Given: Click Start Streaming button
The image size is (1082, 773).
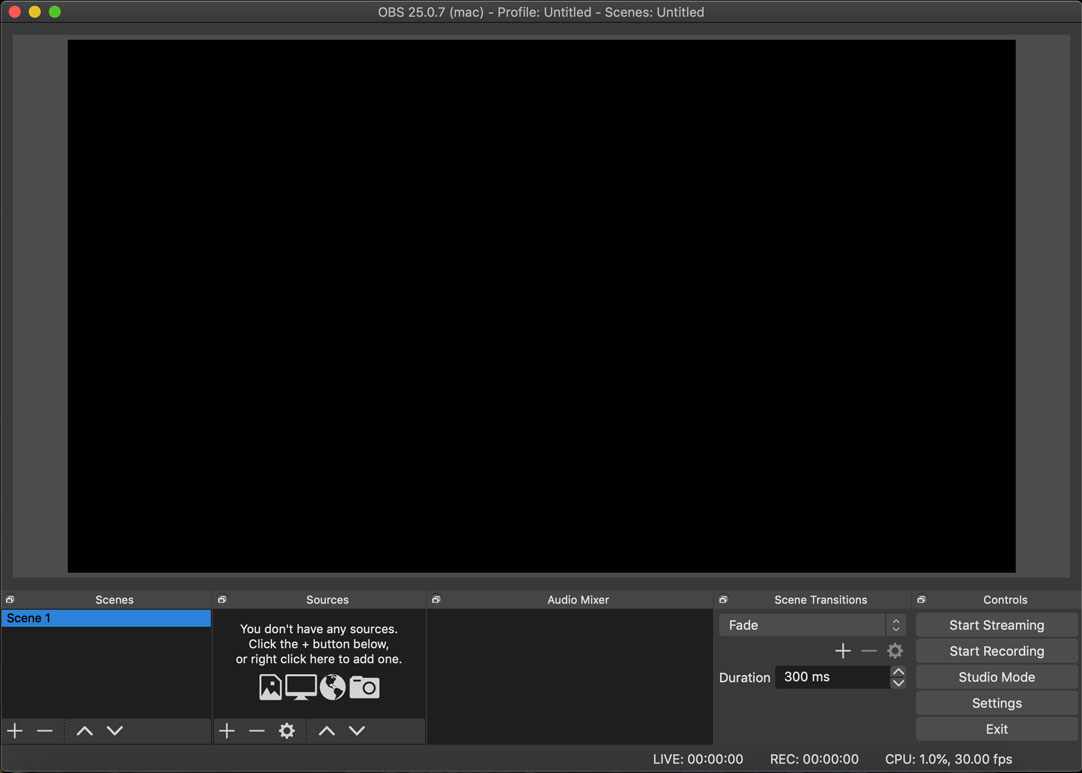Looking at the screenshot, I should point(996,625).
